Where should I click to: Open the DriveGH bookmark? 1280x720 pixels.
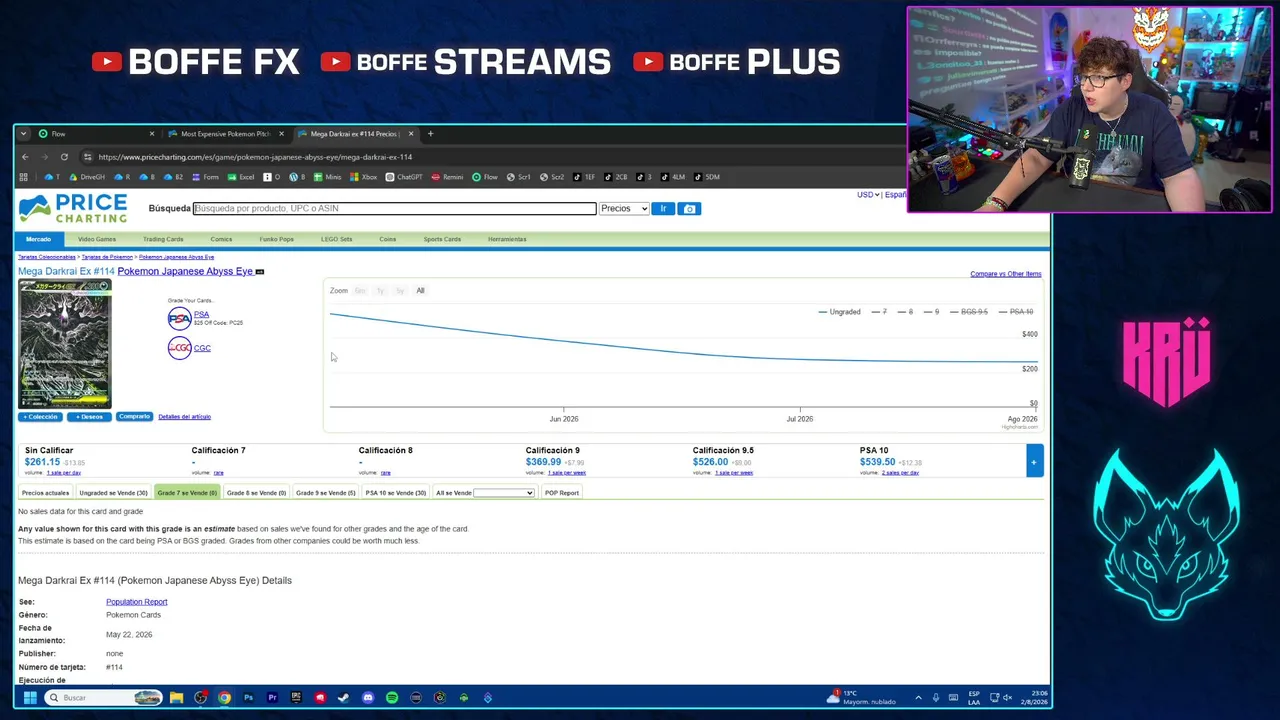[86, 177]
